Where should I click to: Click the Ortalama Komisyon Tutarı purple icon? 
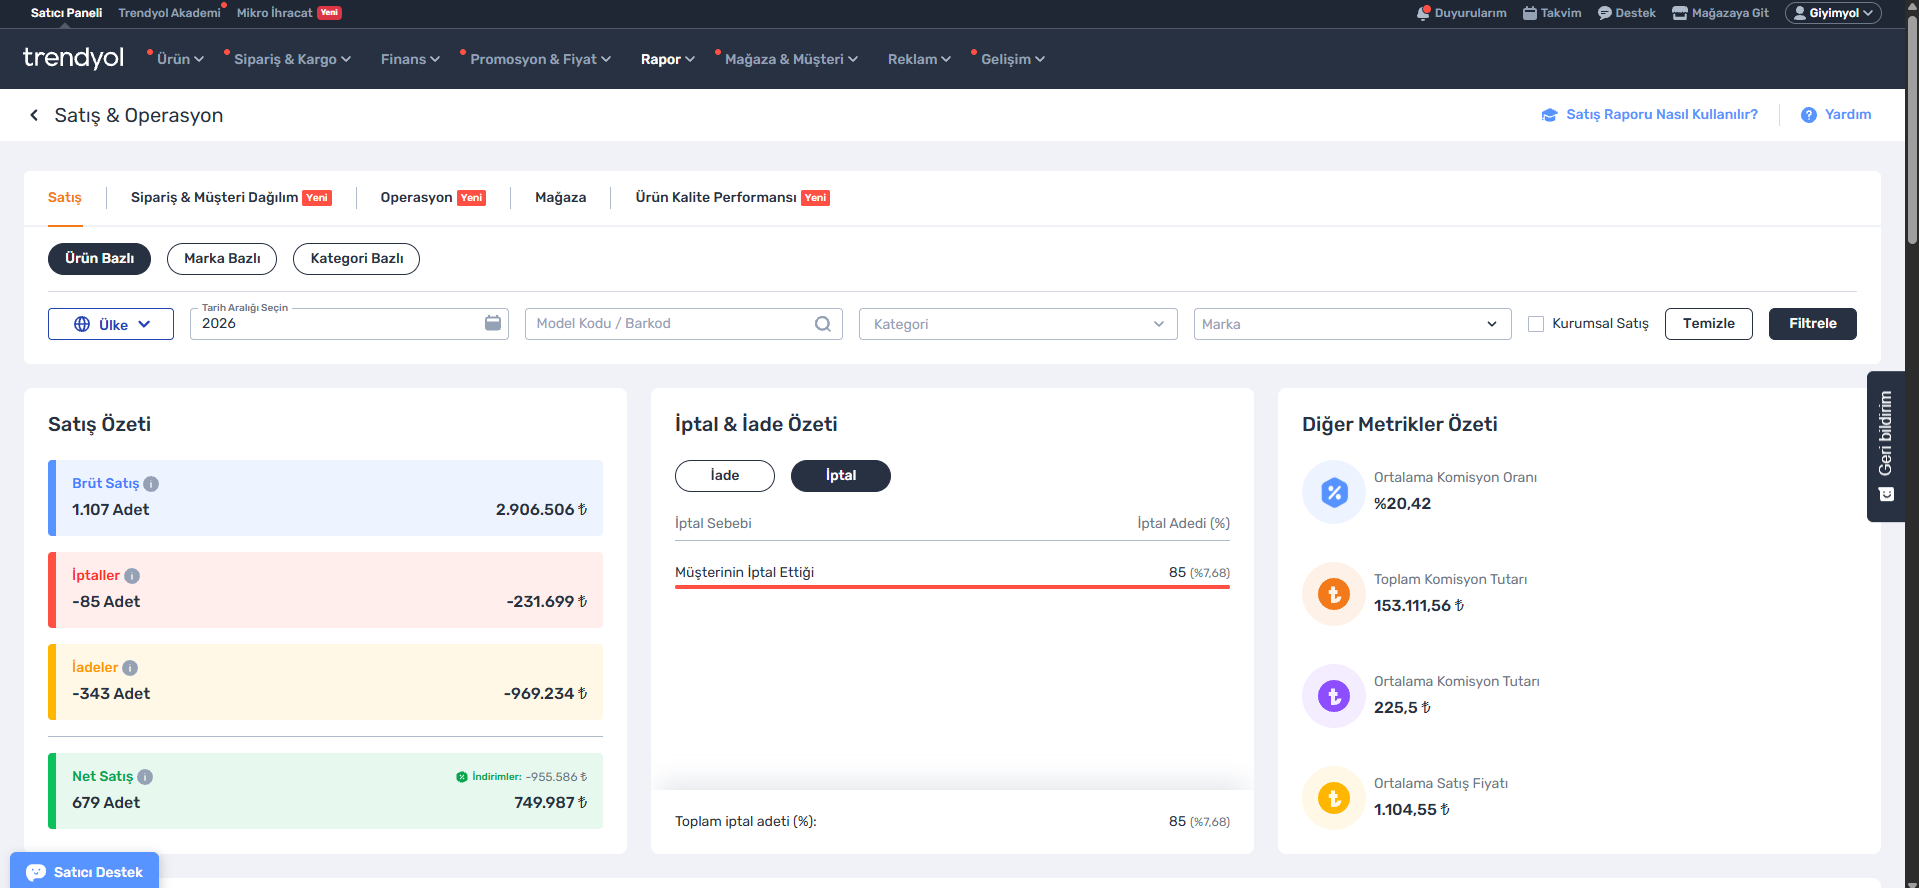coord(1334,696)
